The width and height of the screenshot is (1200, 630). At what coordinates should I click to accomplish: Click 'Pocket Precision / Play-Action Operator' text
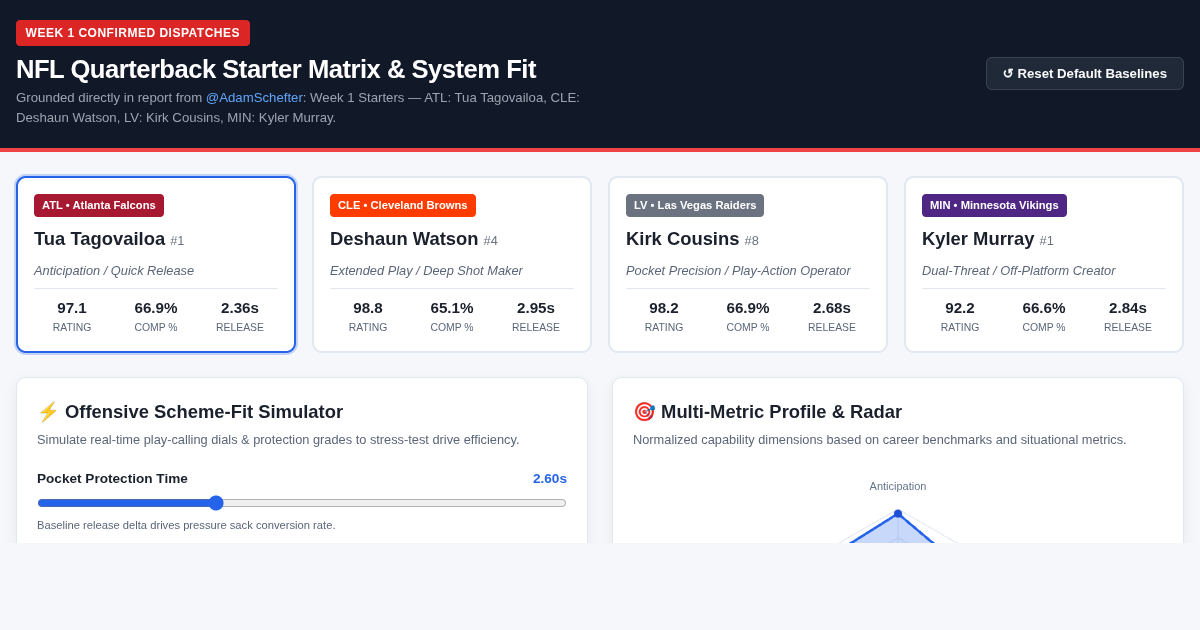[x=738, y=270]
